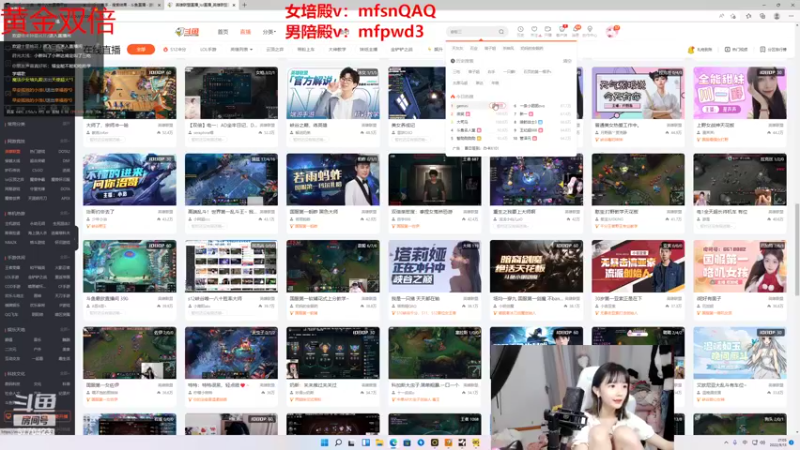Click the microphone icon in system tray
The width and height of the screenshot is (800, 450).
click(x=735, y=442)
